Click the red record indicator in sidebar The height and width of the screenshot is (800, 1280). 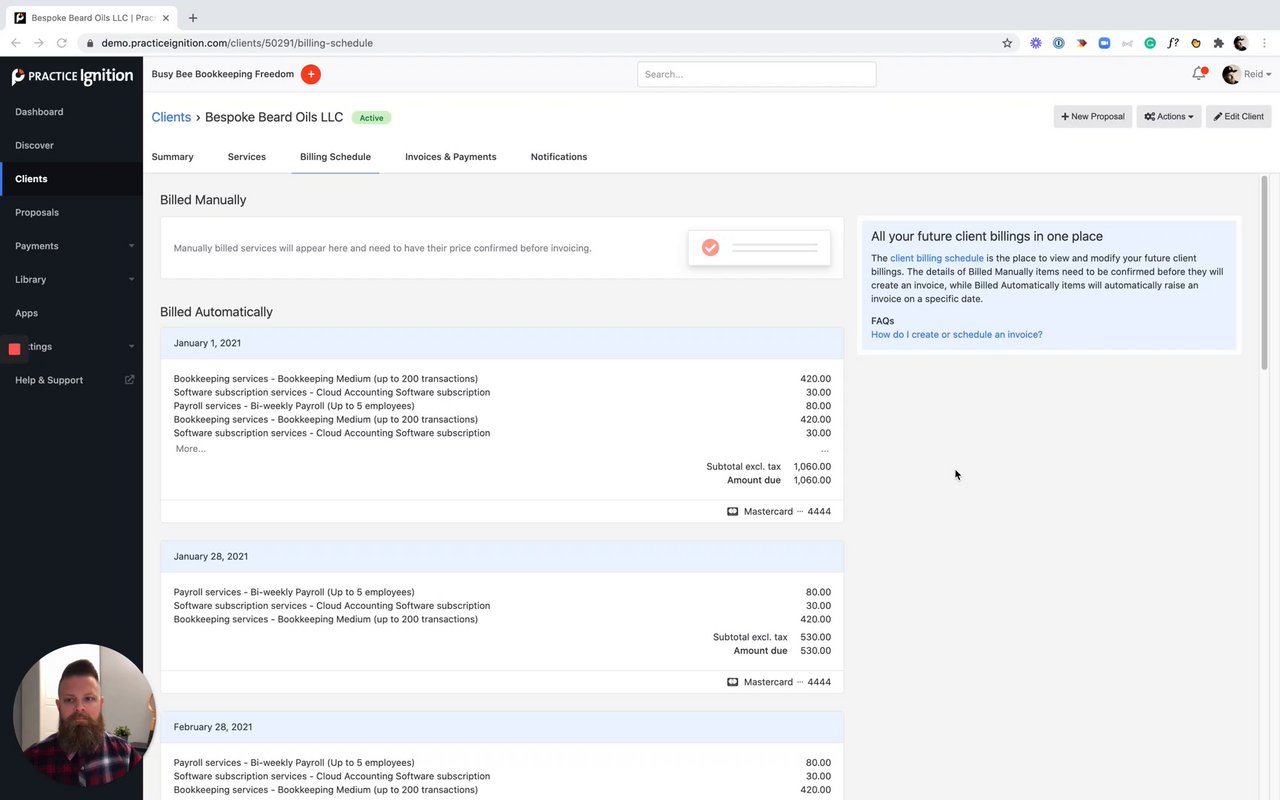coord(14,348)
